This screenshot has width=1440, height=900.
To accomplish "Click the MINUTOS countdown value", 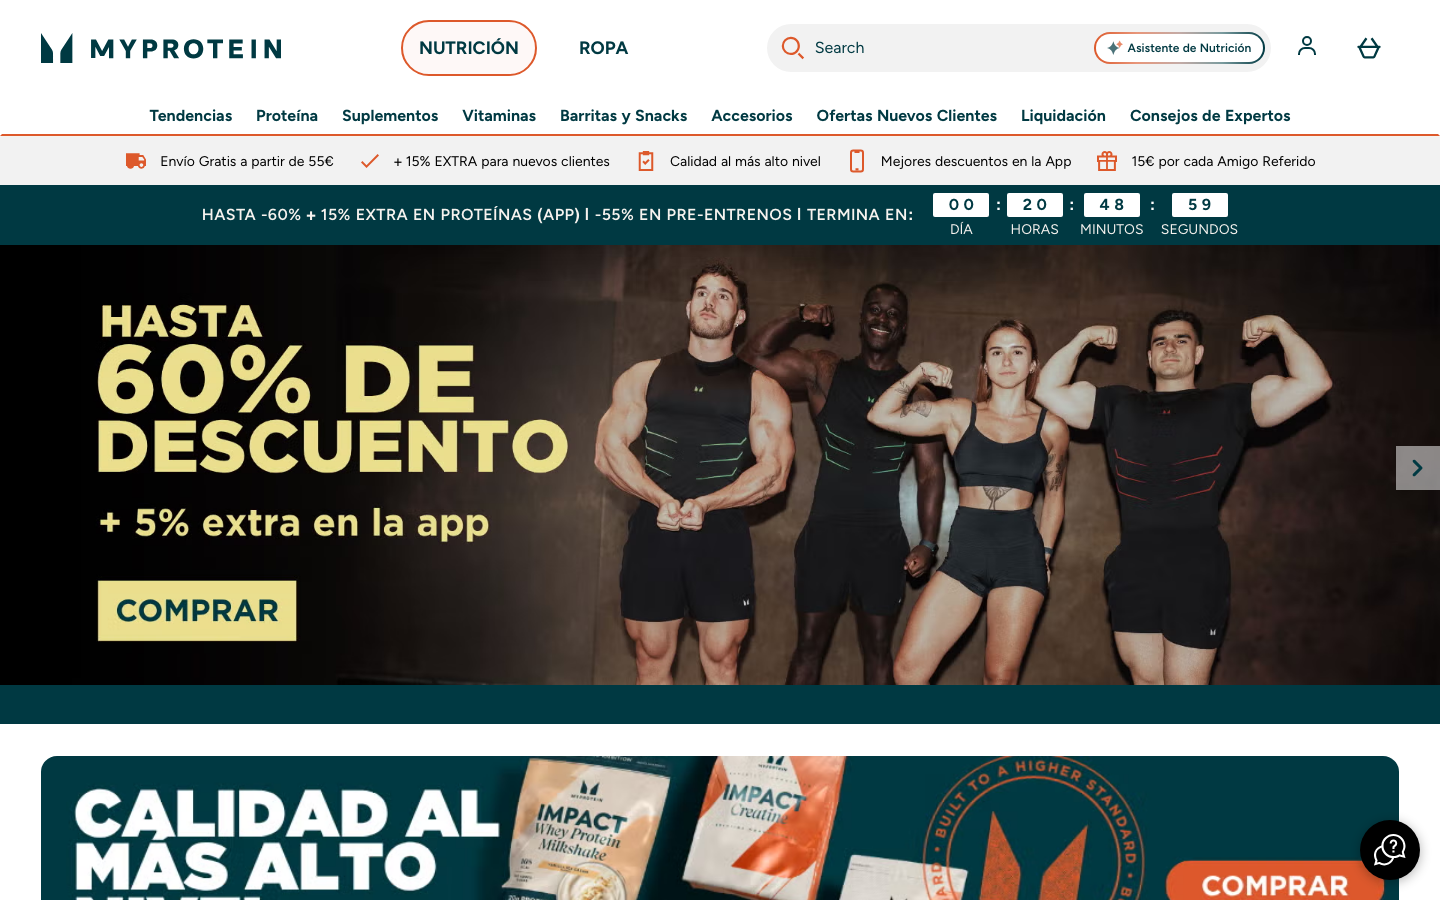I will click(x=1112, y=205).
